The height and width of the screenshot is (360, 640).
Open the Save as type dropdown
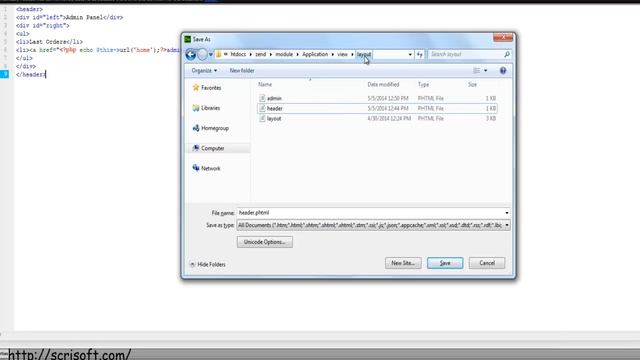point(373,225)
